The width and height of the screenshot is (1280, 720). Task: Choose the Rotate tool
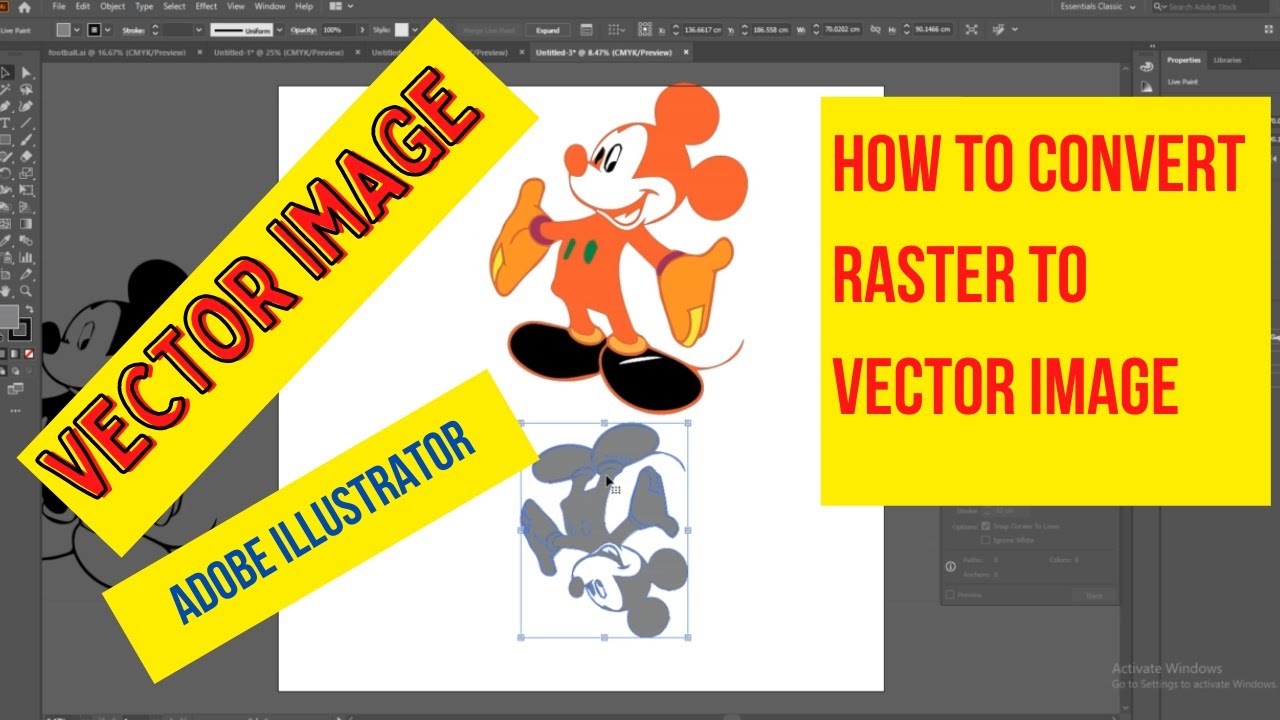coord(7,173)
